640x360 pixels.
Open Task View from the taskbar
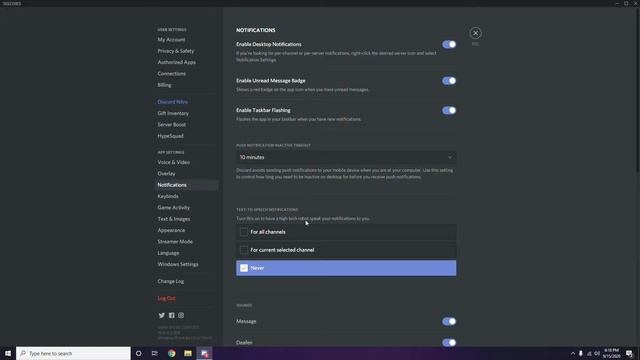pyautogui.click(x=155, y=353)
